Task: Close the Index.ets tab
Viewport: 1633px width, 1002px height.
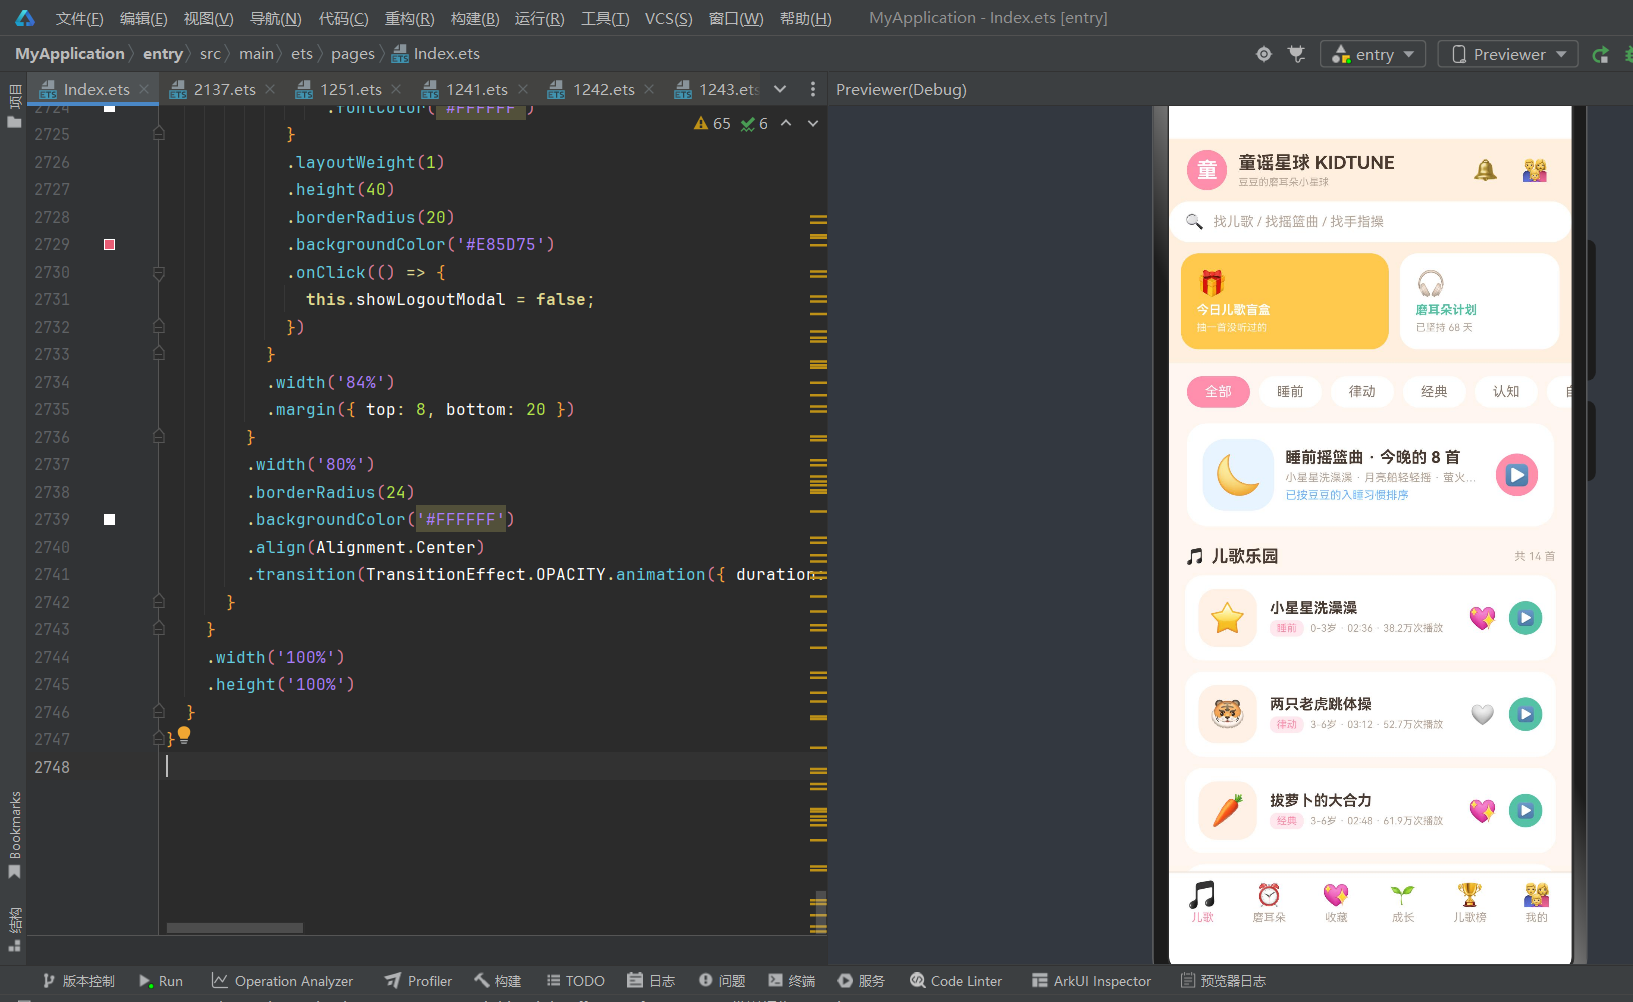Action: [x=145, y=90]
